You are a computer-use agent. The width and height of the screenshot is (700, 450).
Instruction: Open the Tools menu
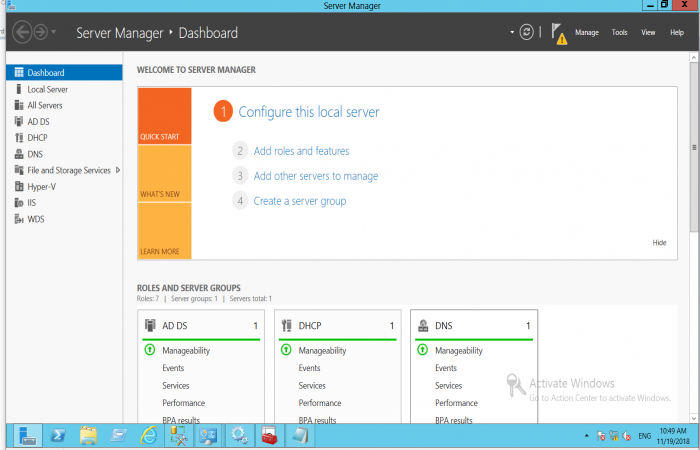[619, 32]
